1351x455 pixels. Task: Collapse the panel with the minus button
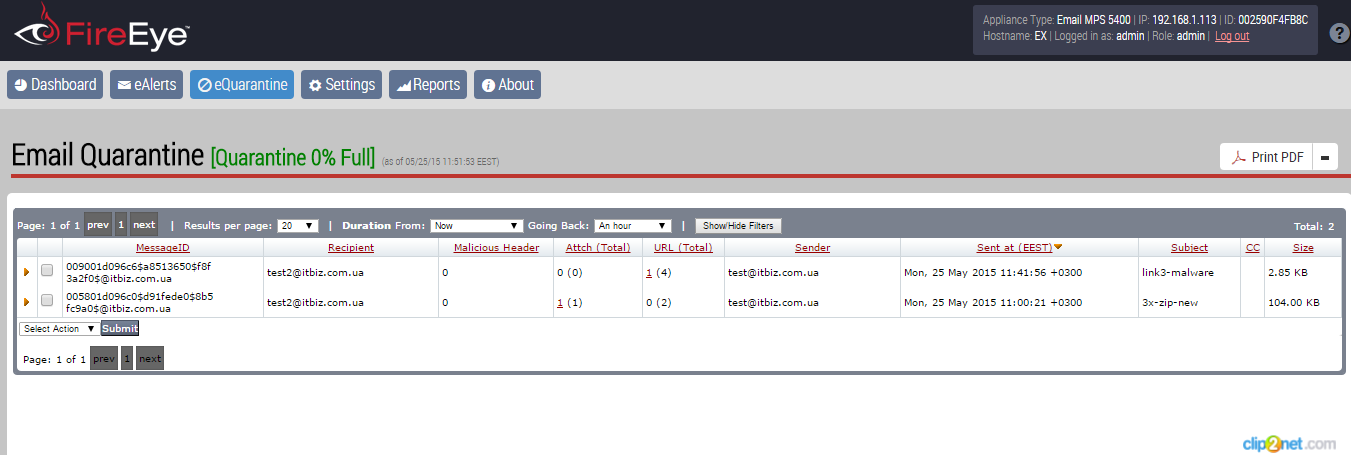pyautogui.click(x=1325, y=157)
